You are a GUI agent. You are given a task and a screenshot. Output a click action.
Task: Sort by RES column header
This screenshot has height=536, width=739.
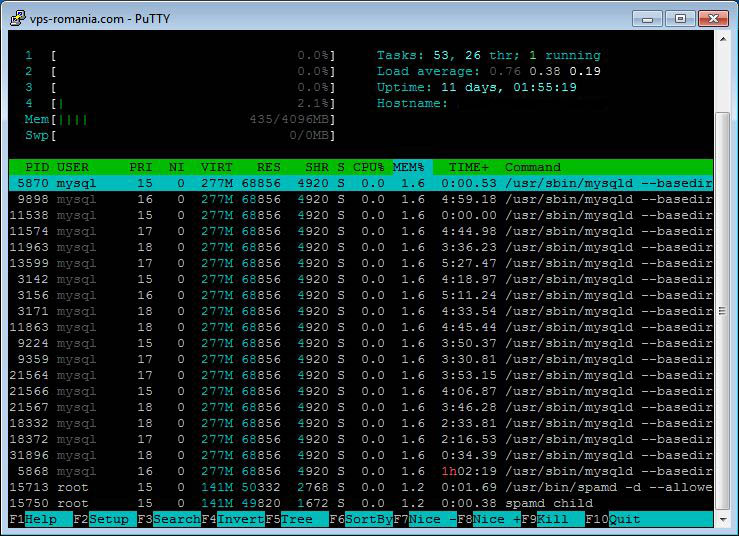coord(269,167)
